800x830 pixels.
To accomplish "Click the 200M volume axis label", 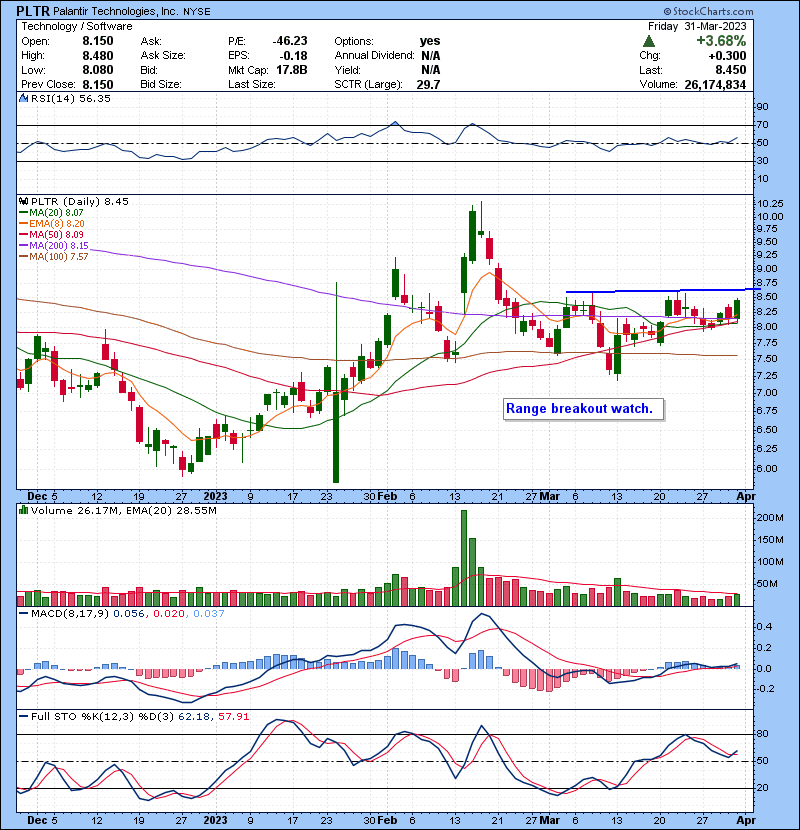I will tap(770, 518).
